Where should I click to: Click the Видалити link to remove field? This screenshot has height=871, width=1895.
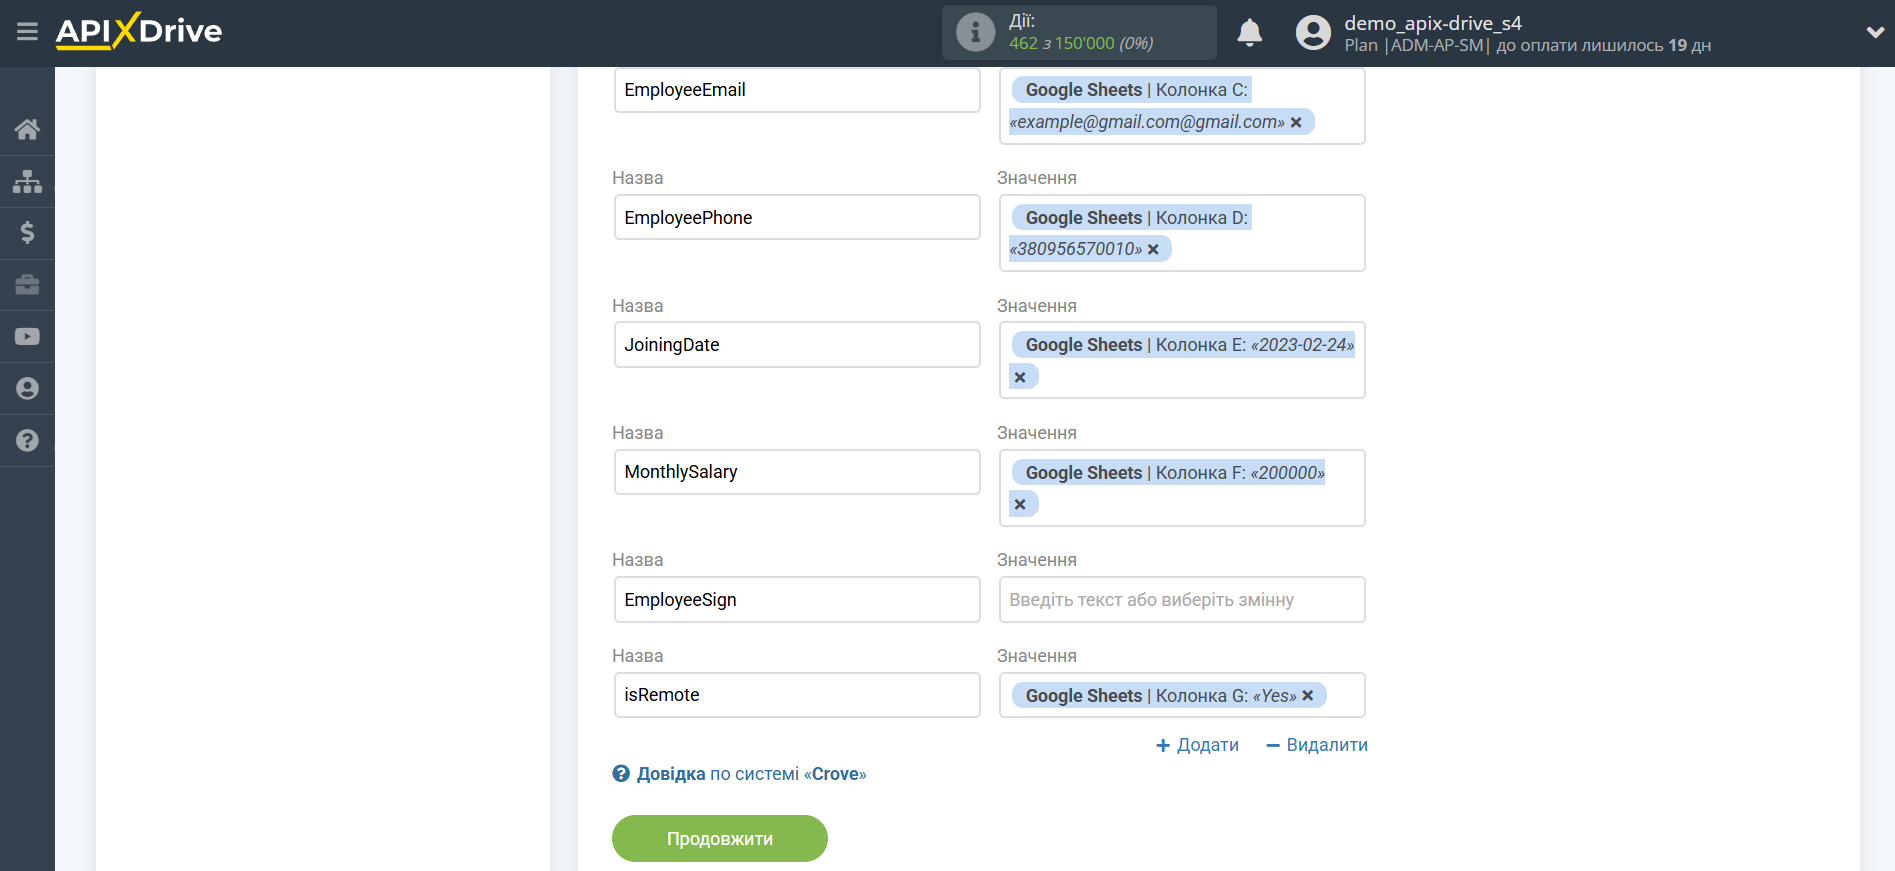1317,745
